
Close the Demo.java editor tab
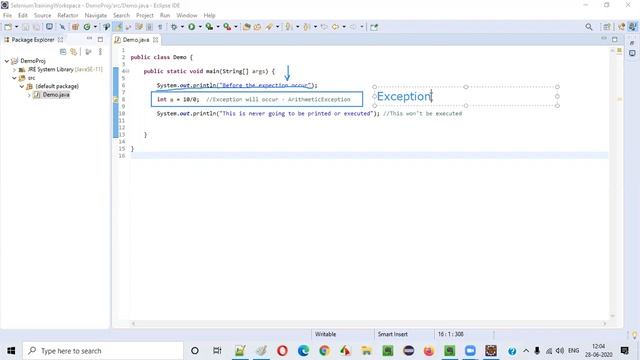click(156, 40)
